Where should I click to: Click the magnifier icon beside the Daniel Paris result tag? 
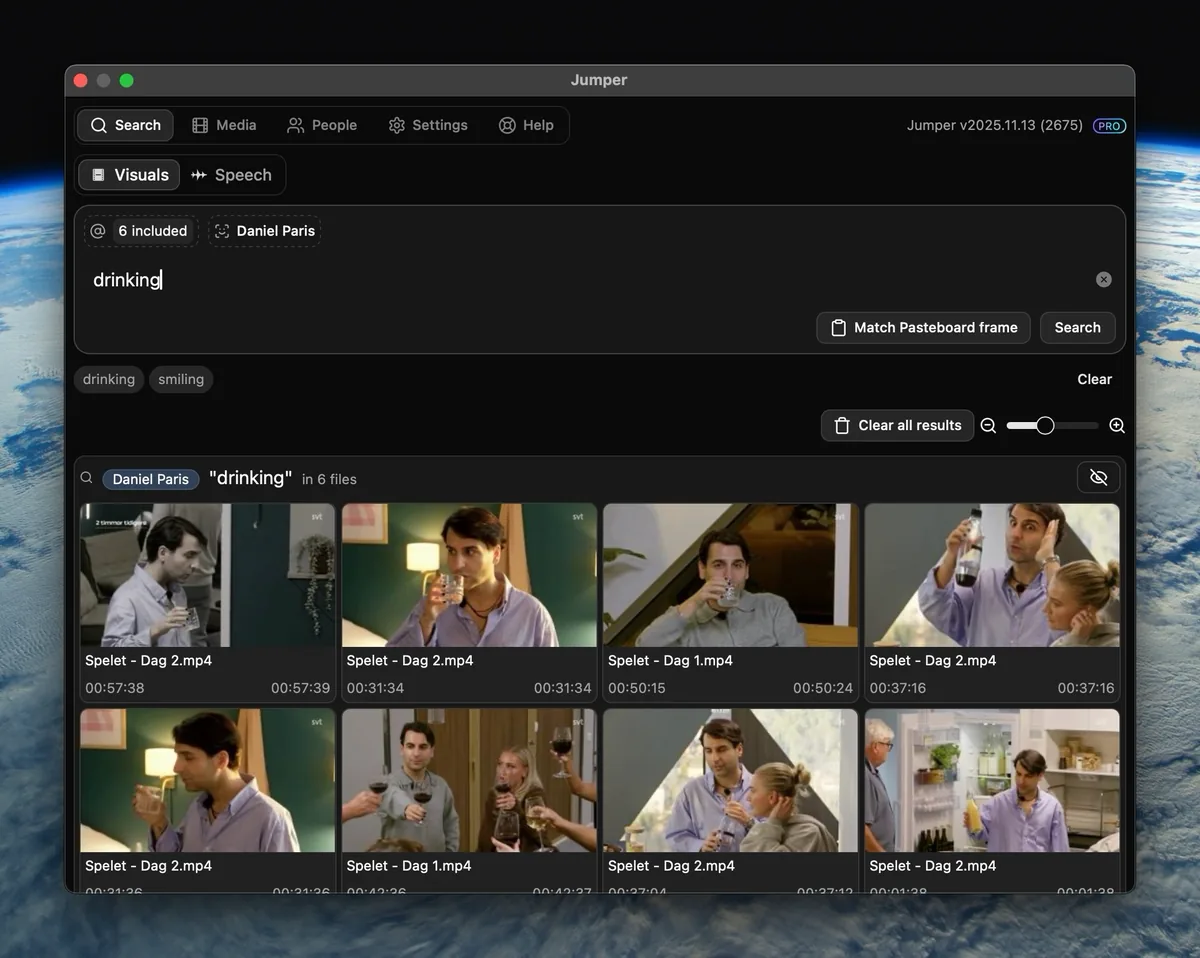[x=87, y=478]
